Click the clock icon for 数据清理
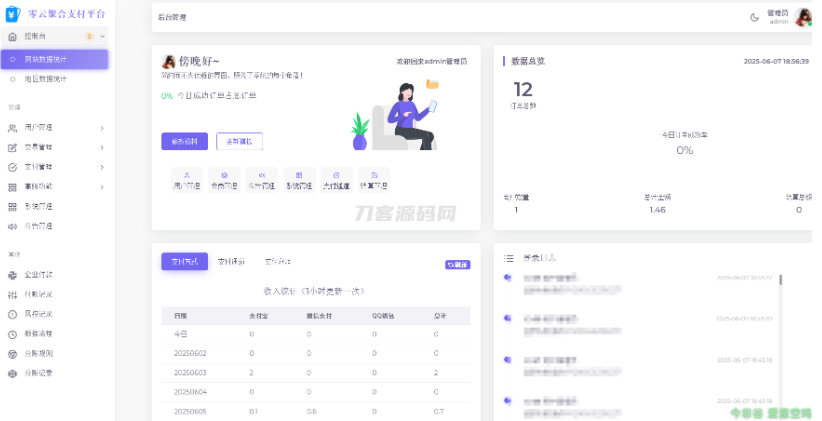Screen dimensions: 822x421 point(13,334)
